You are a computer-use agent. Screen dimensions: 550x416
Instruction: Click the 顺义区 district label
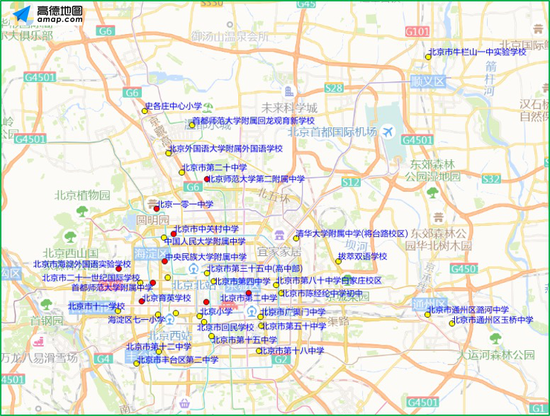[x=428, y=81]
